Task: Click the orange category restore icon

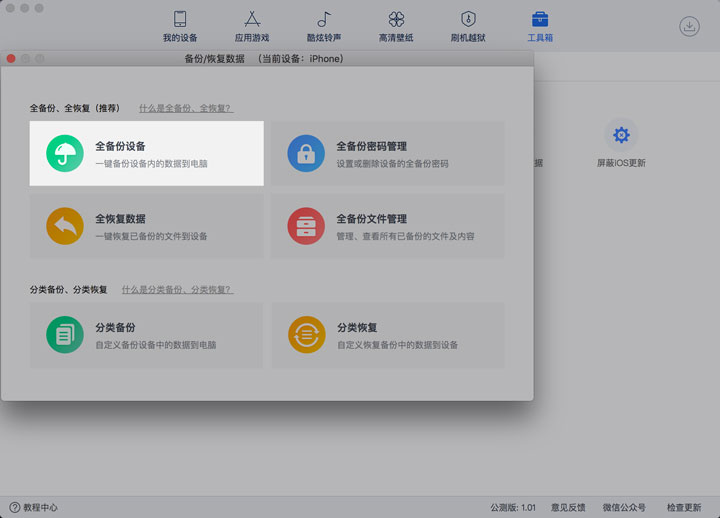Action: 306,335
